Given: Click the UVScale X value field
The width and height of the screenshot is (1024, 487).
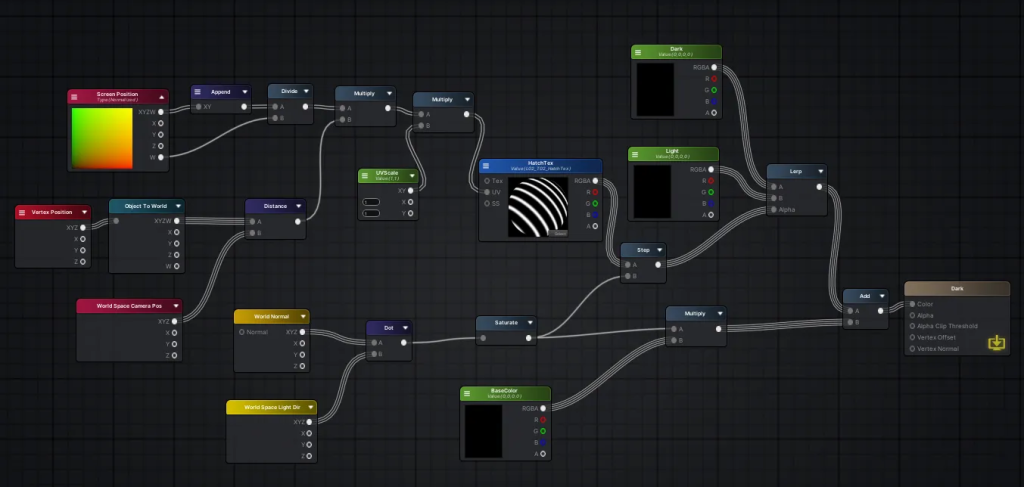Looking at the screenshot, I should click(372, 202).
